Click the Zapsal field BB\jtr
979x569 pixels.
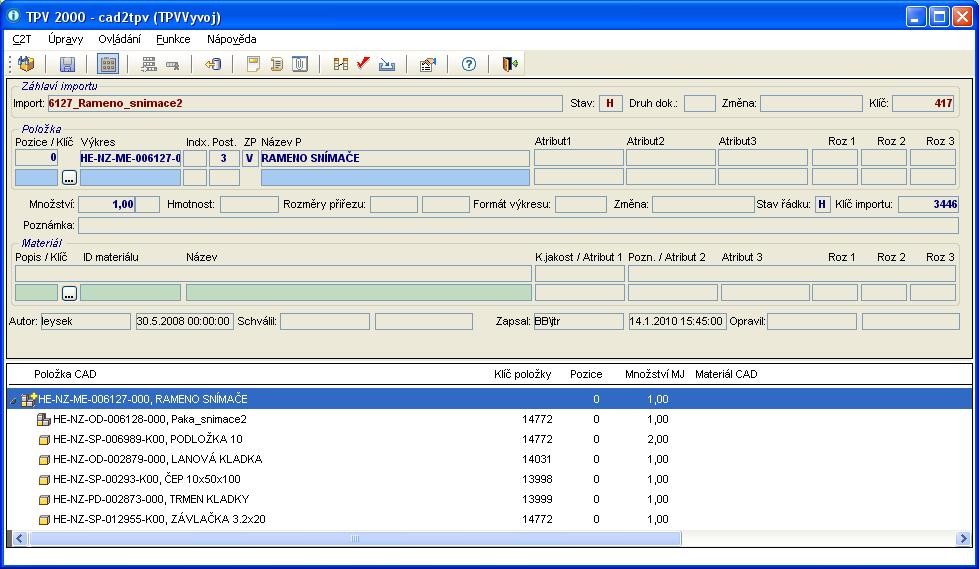(578, 322)
